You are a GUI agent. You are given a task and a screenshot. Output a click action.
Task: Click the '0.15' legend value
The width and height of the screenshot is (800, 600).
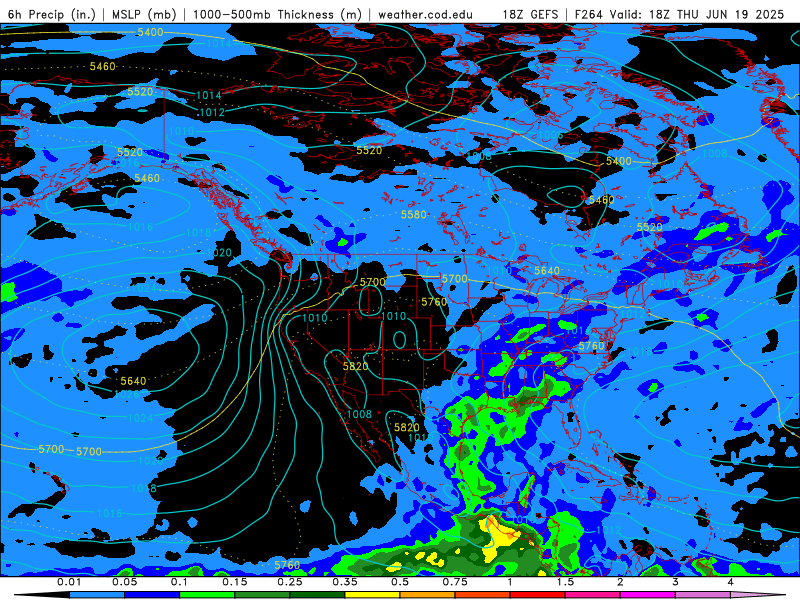(235, 582)
